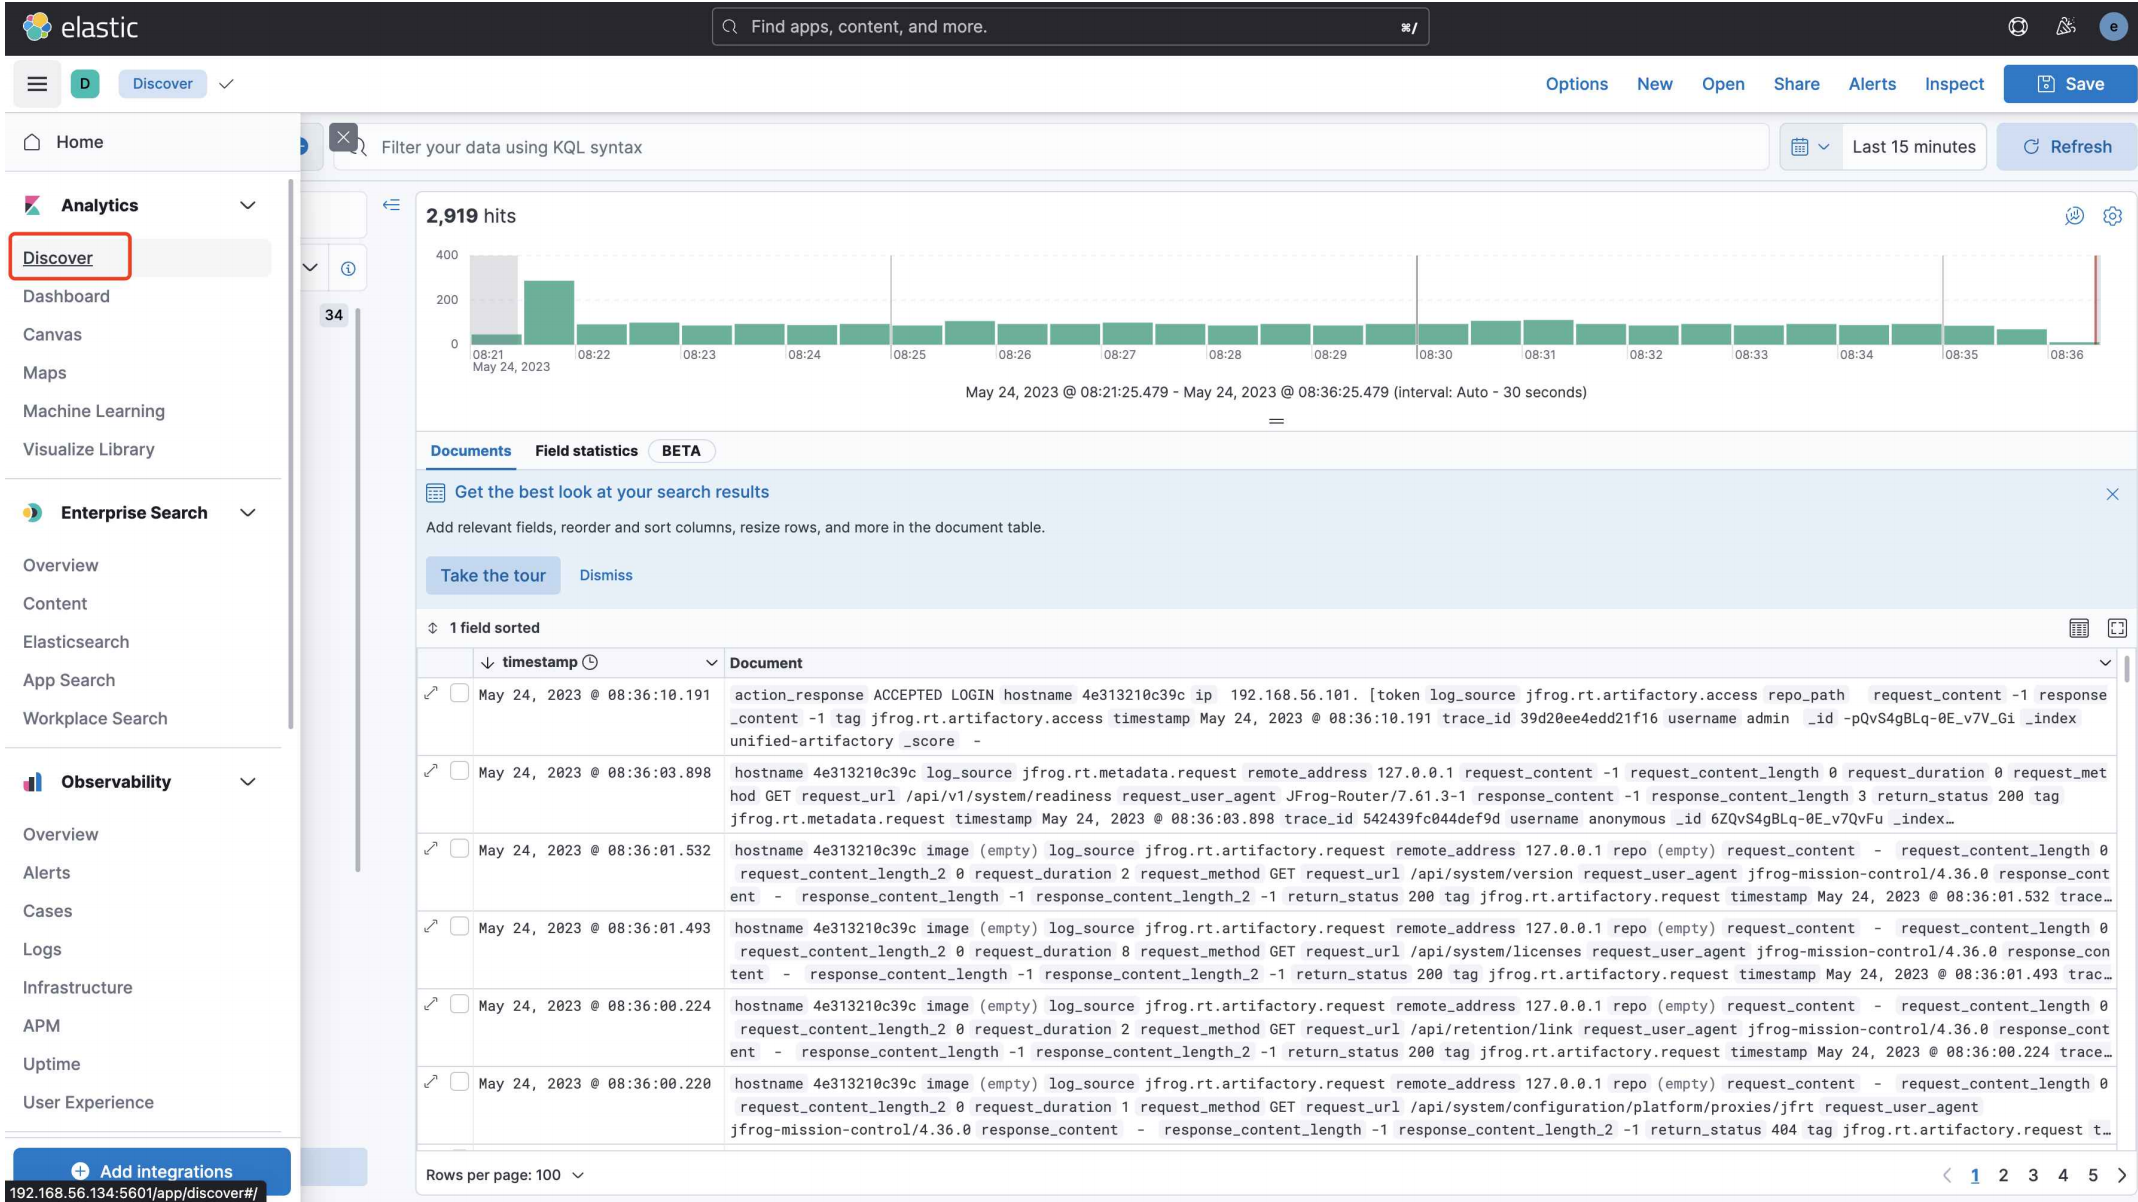Expand the 08:36:03.898 document row
The height and width of the screenshot is (1202, 2138).
point(431,771)
